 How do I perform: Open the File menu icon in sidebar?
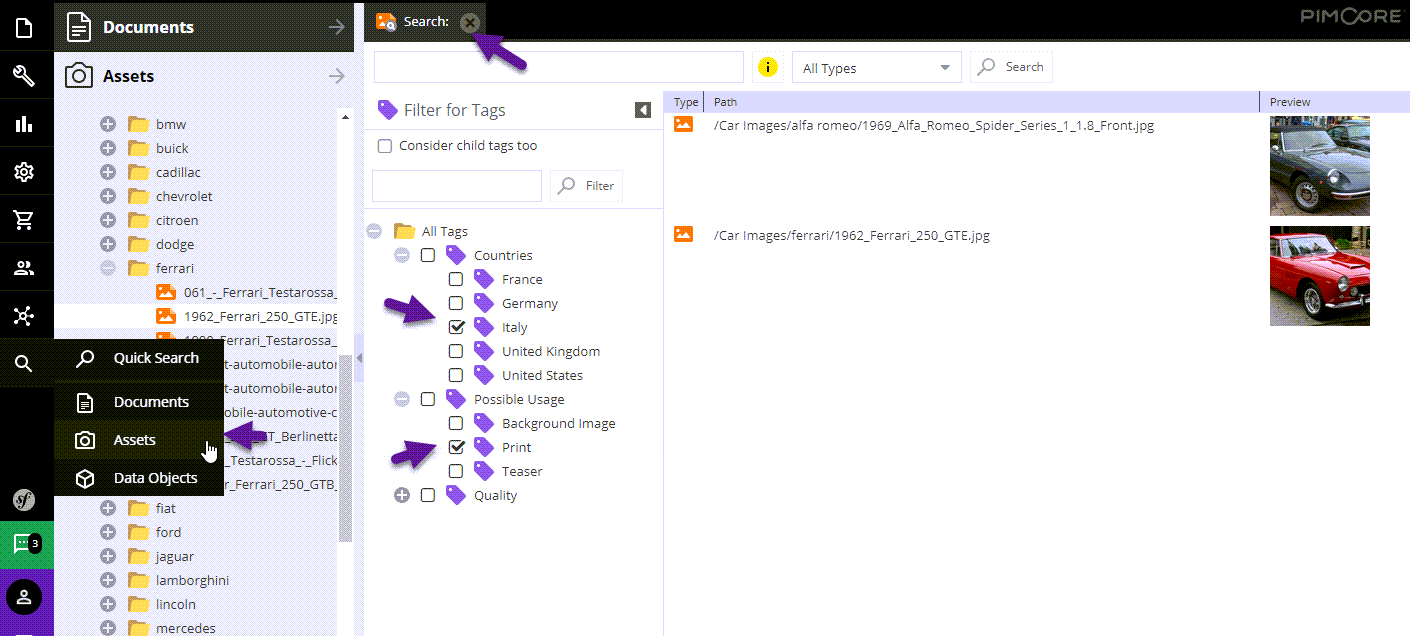tap(24, 28)
